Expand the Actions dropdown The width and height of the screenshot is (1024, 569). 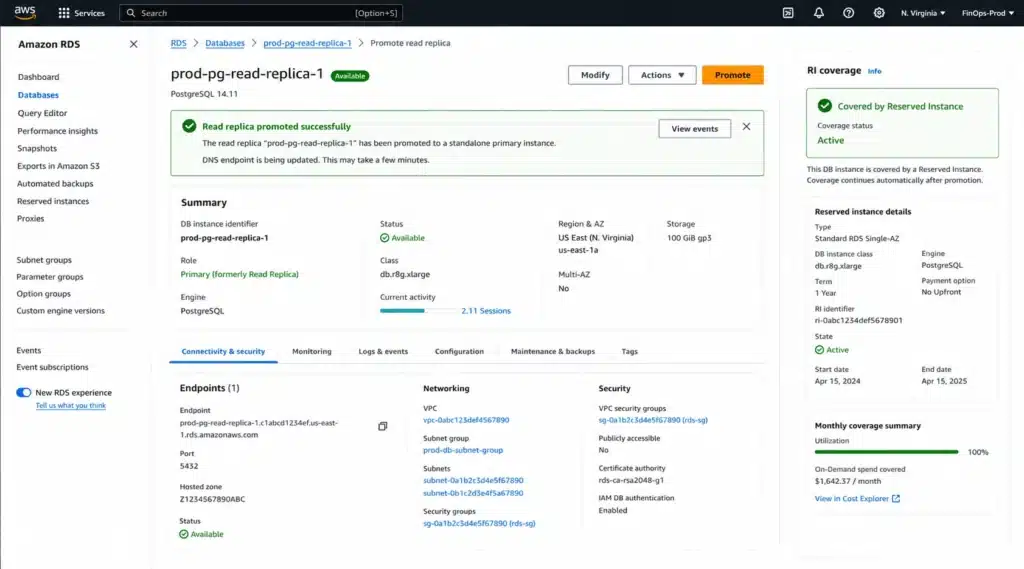[x=662, y=75]
